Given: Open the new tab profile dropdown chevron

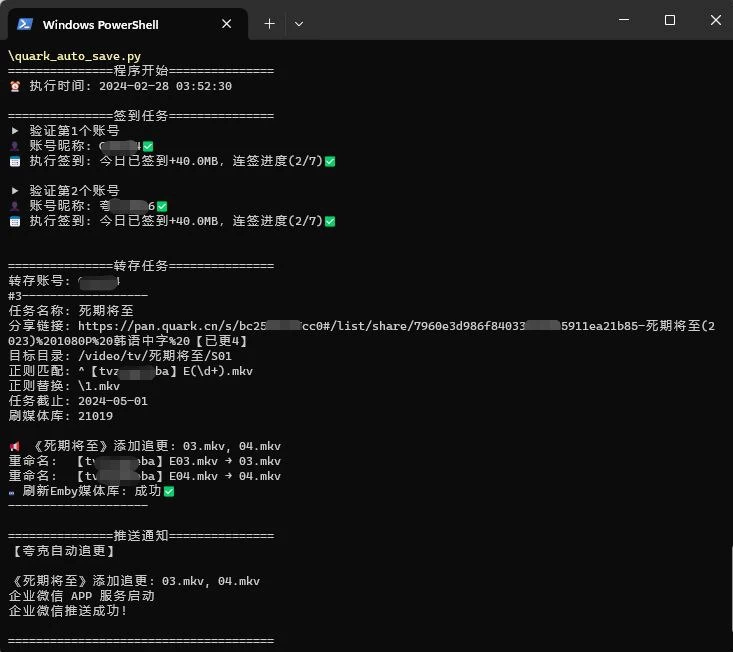Looking at the screenshot, I should tap(299, 24).
